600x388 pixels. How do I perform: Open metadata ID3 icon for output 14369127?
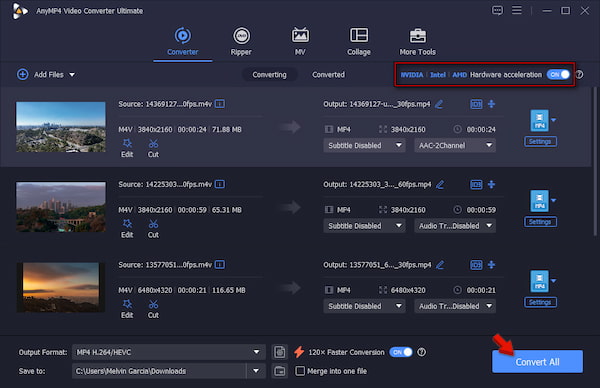(x=476, y=104)
